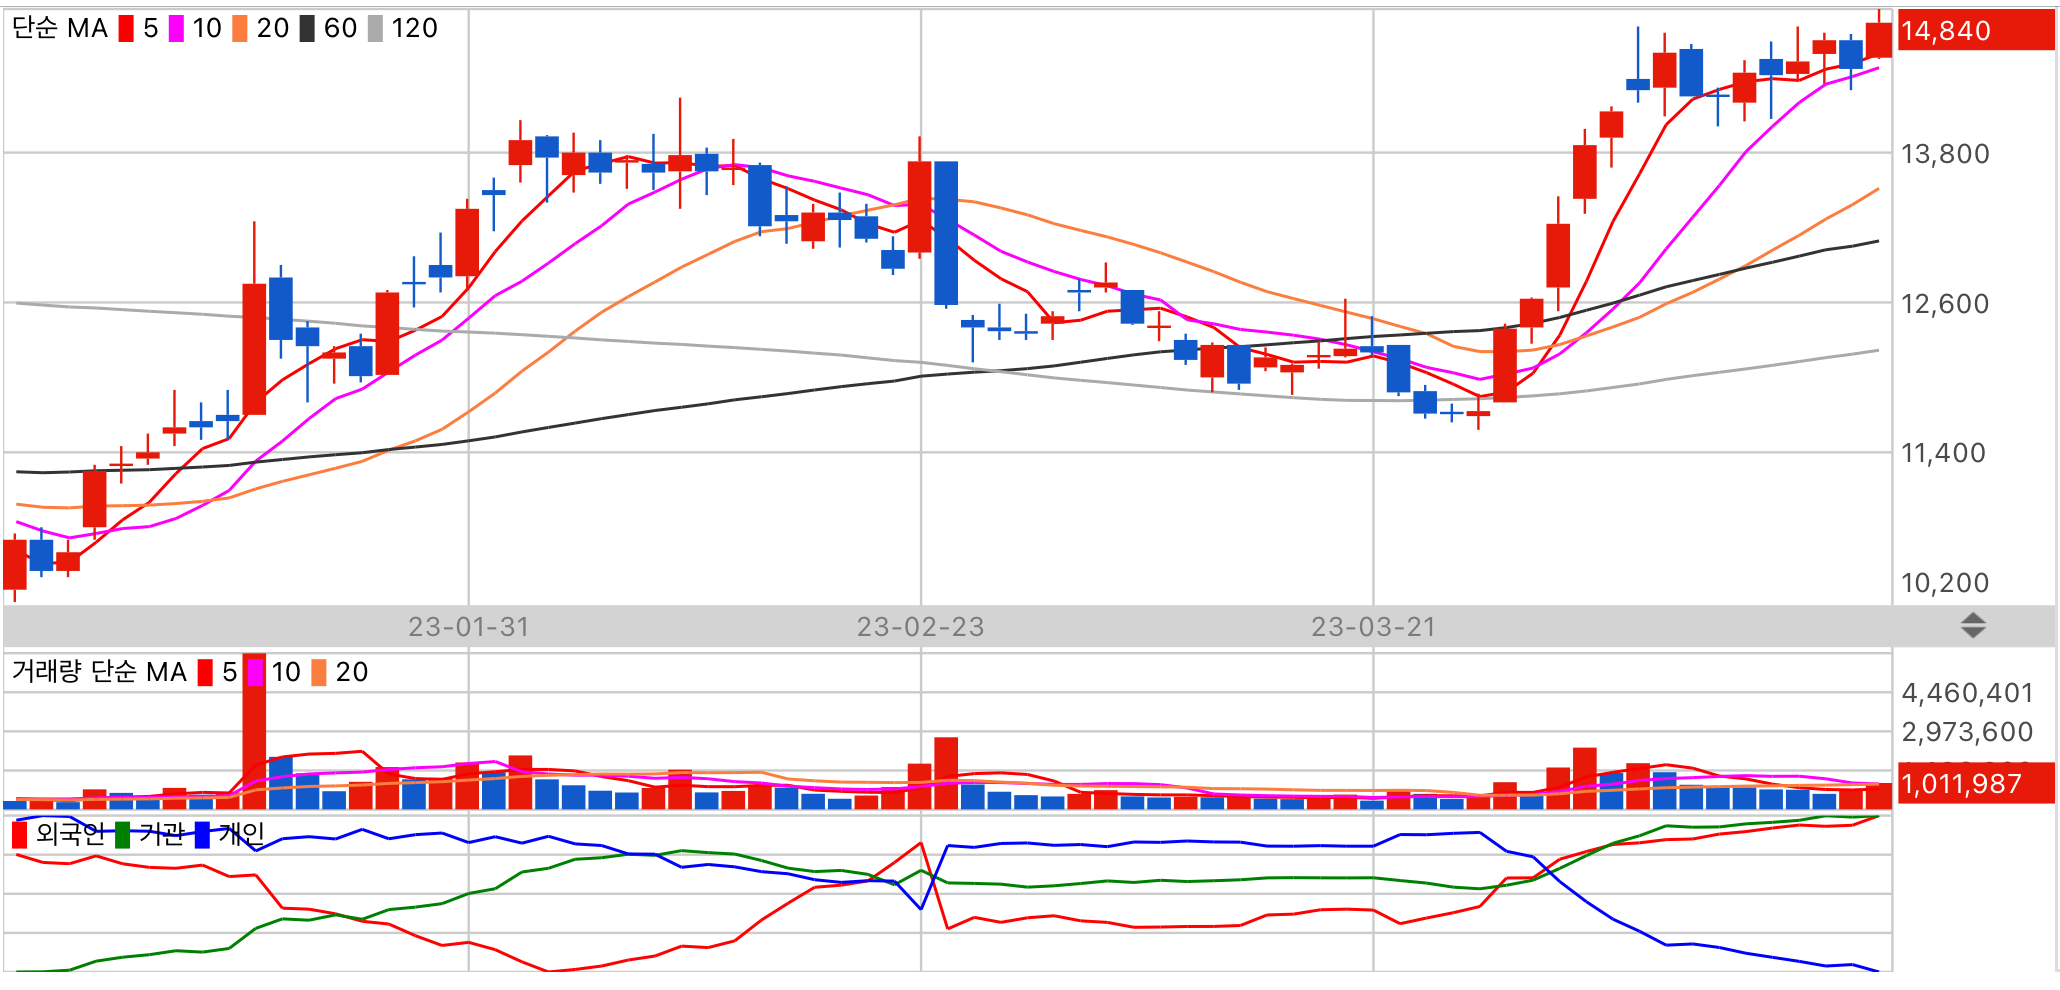Image resolution: width=2060 pixels, height=990 pixels.
Task: Click the red volume MA 5 swatch
Action: click(x=205, y=673)
